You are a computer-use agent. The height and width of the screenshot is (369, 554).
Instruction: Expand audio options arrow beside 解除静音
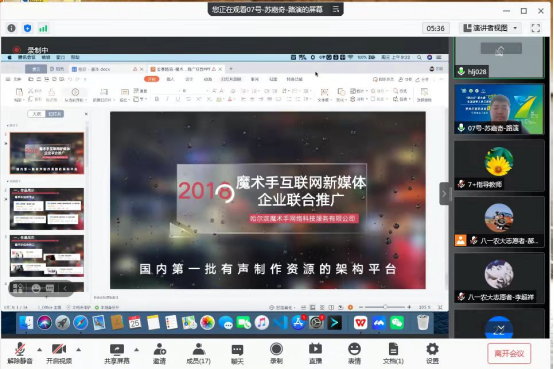pyautogui.click(x=39, y=350)
